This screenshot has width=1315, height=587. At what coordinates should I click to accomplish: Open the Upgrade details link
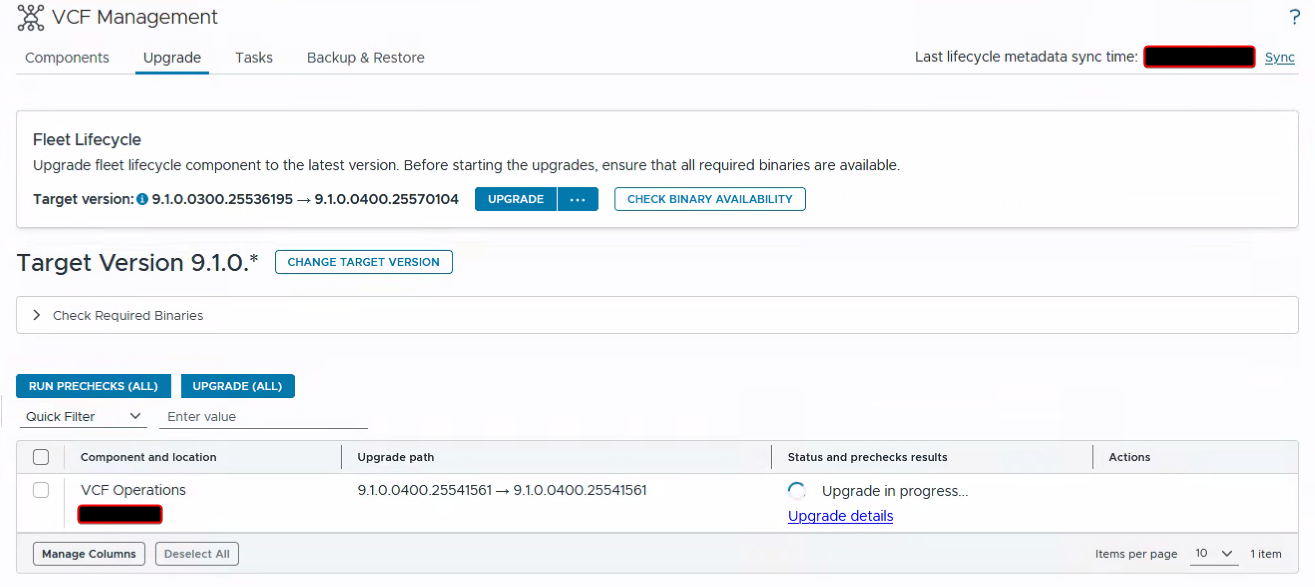(x=840, y=516)
